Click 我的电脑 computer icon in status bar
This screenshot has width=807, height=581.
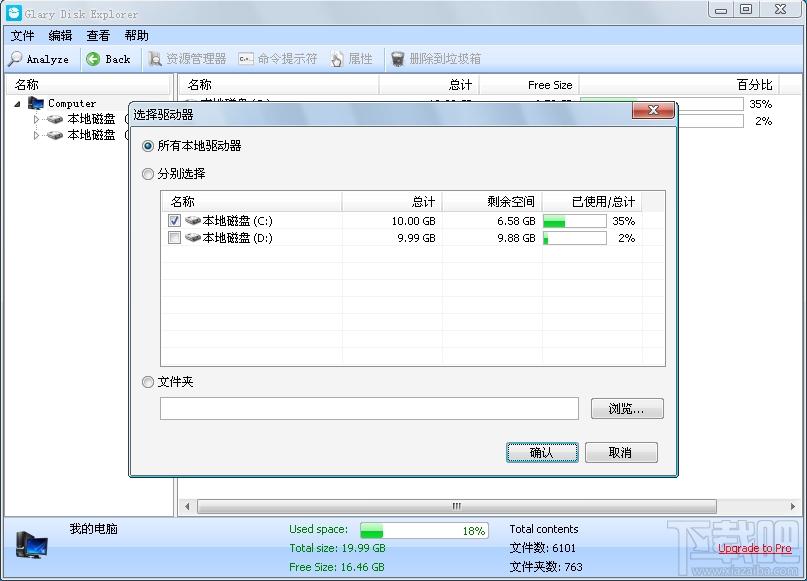click(32, 545)
